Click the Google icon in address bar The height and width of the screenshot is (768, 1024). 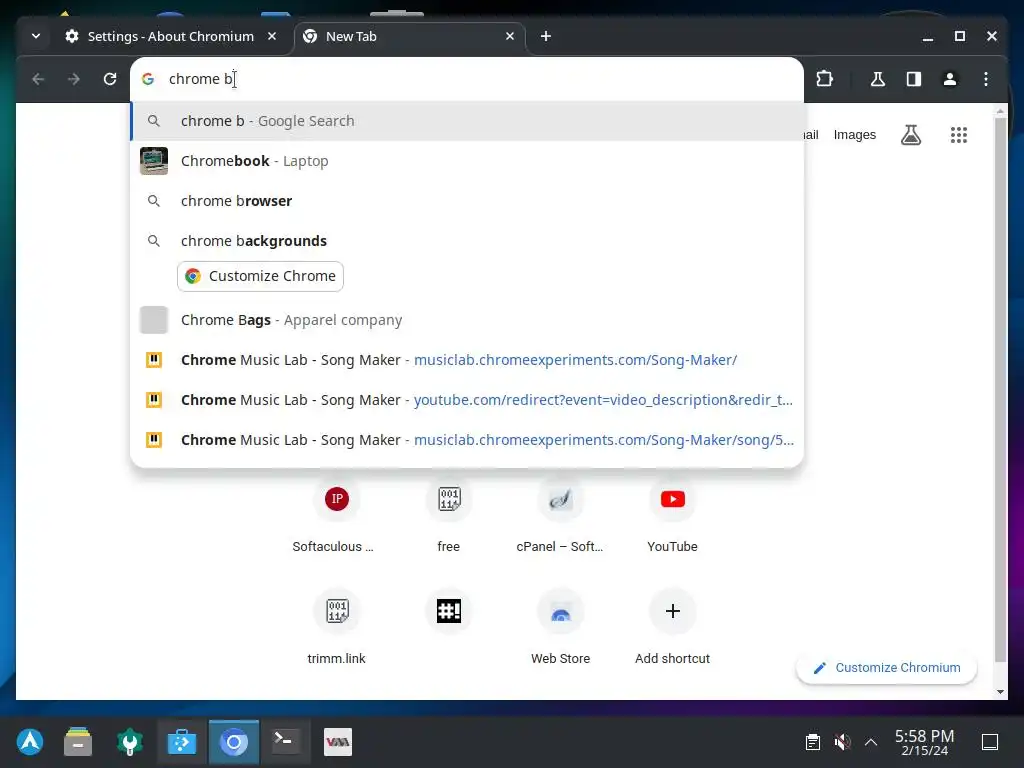(x=148, y=79)
